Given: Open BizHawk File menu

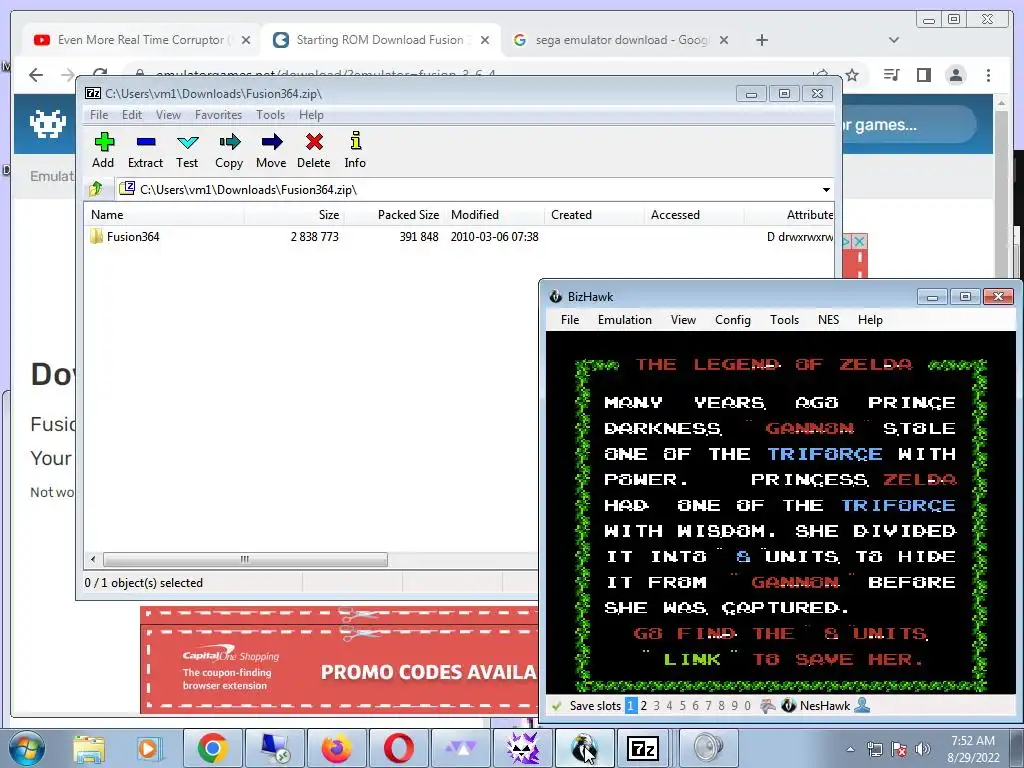Looking at the screenshot, I should [570, 320].
